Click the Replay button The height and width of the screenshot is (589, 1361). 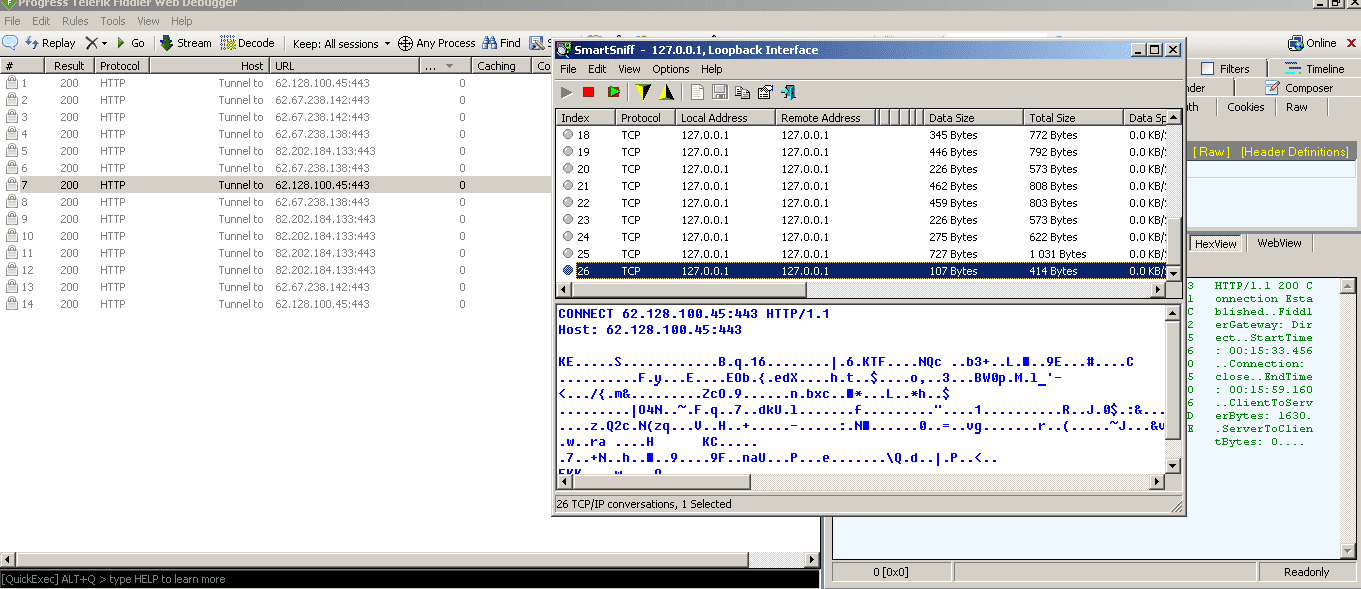pos(50,43)
